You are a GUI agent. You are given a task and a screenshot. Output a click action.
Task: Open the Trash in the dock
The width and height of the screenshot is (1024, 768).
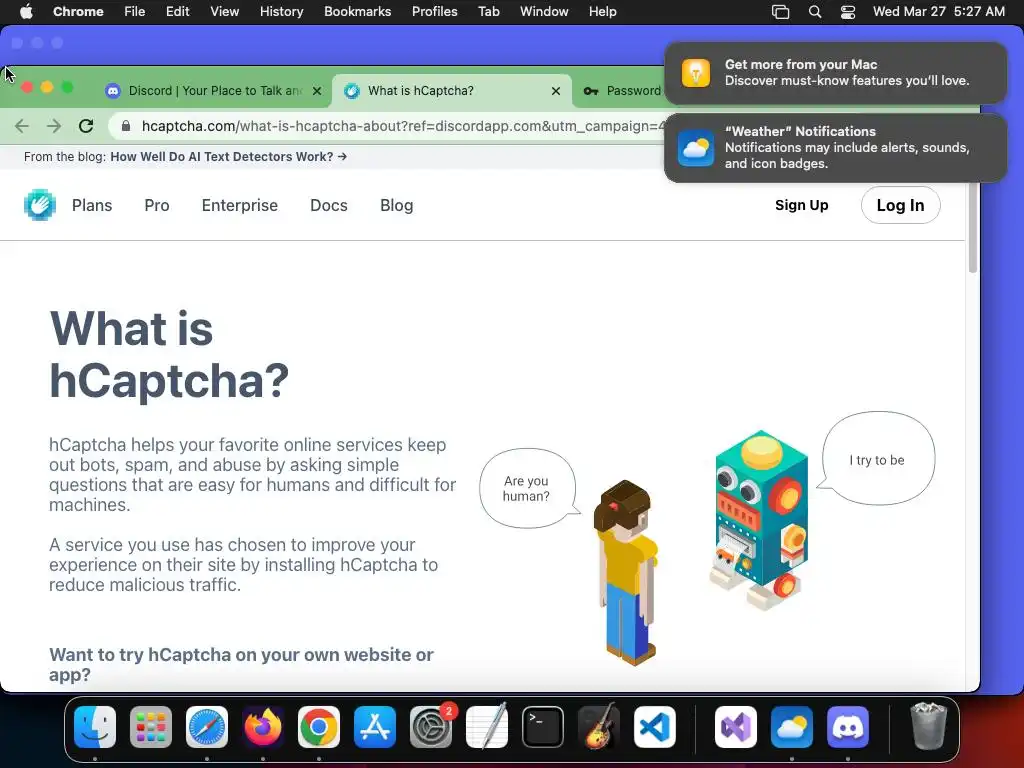click(929, 726)
